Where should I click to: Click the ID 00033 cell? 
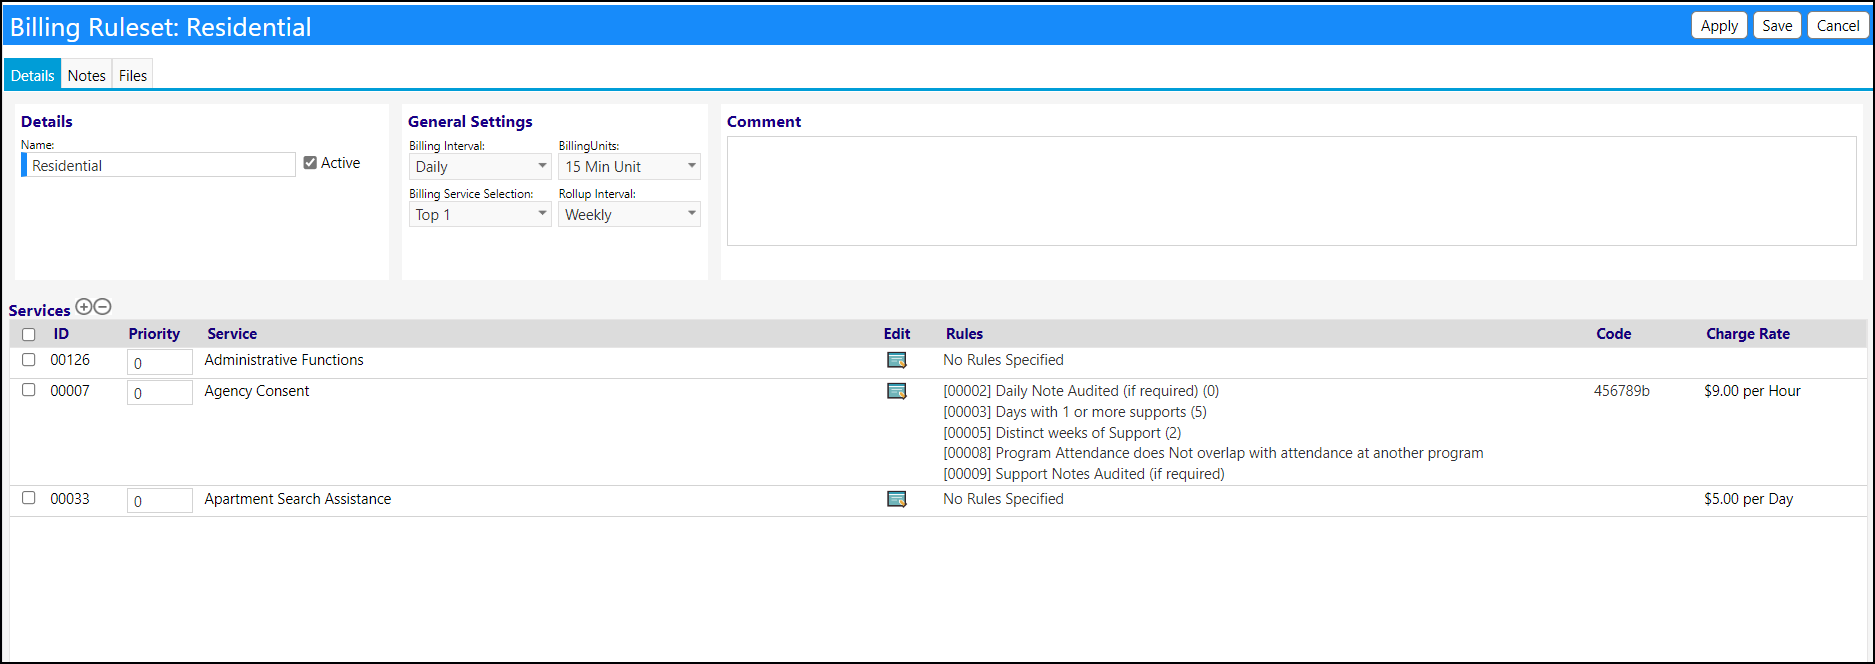pos(70,499)
